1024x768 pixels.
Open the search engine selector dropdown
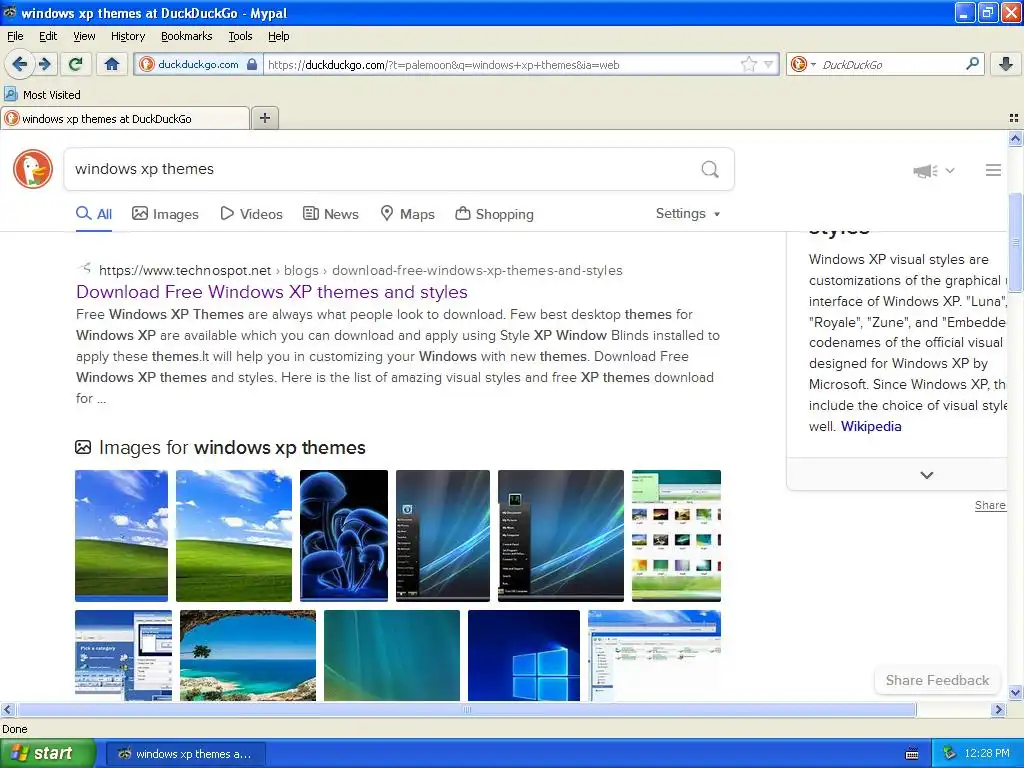[x=803, y=64]
